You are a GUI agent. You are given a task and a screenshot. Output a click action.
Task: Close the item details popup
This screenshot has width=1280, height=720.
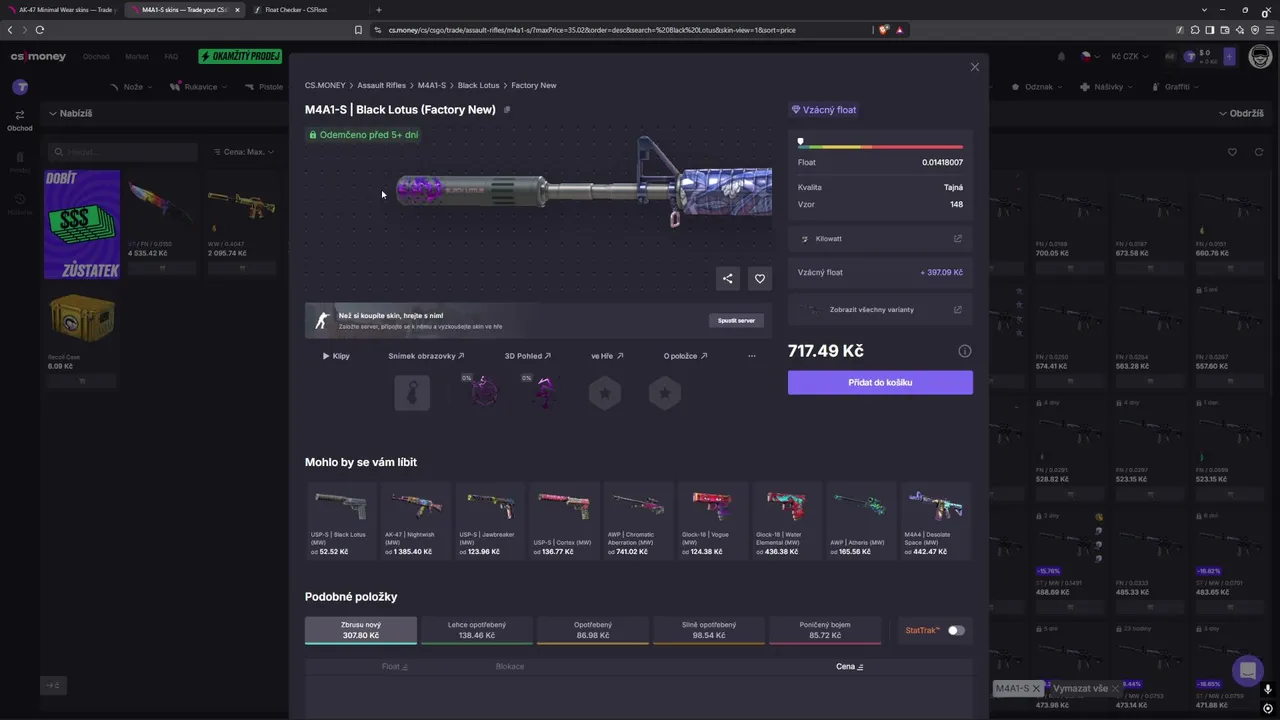pyautogui.click(x=975, y=67)
